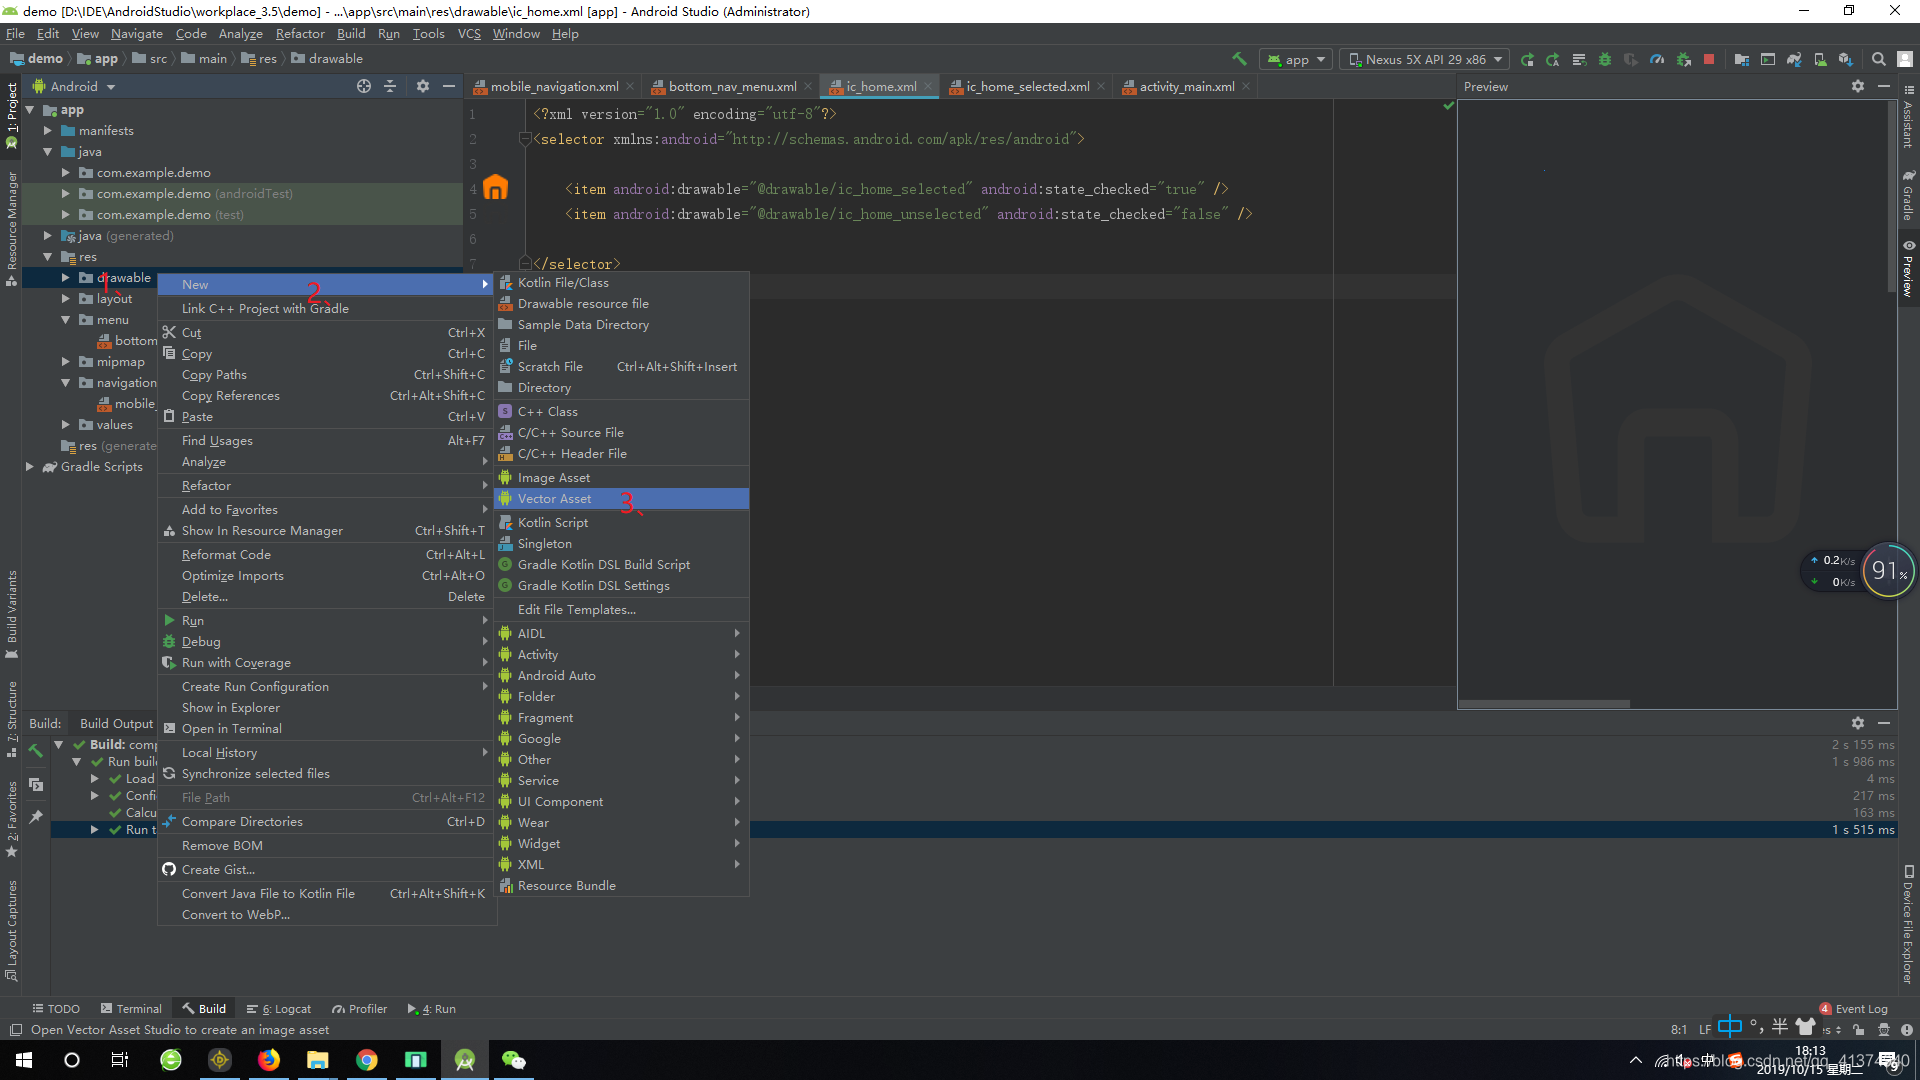Click the Build hammer icon in toolbar
Screen dimensions: 1920x1080
(1240, 59)
